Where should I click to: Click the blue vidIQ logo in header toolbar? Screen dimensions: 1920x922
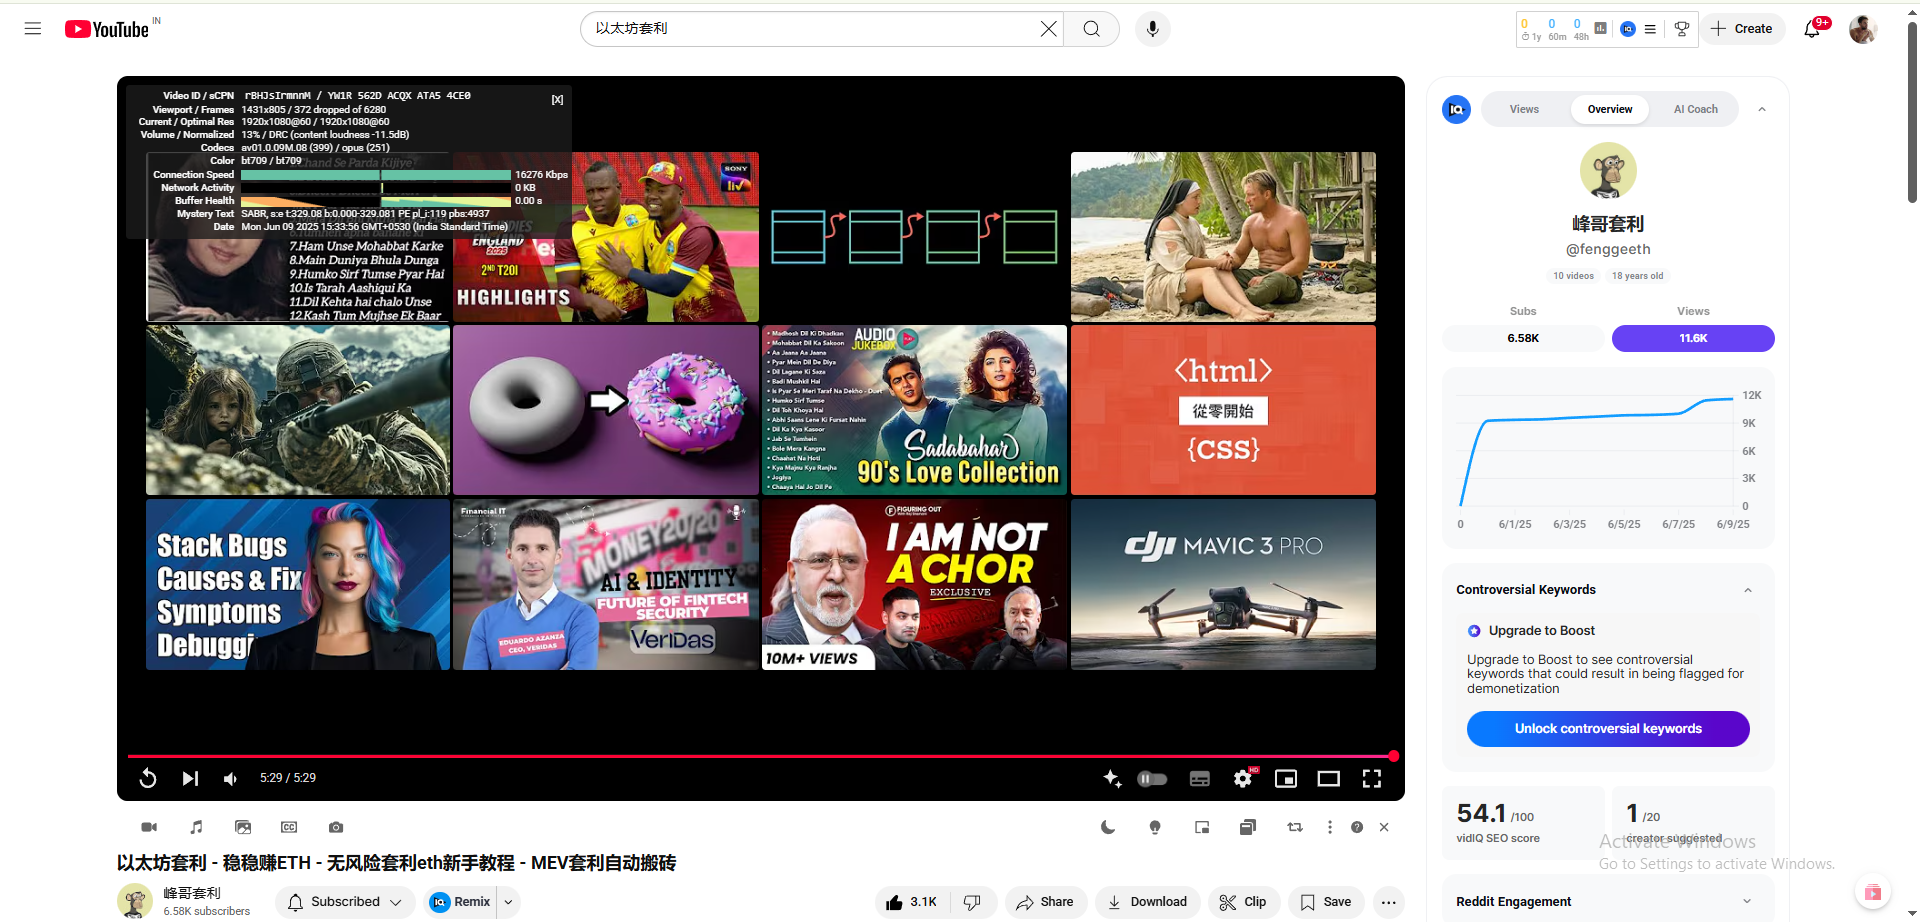1628,29
